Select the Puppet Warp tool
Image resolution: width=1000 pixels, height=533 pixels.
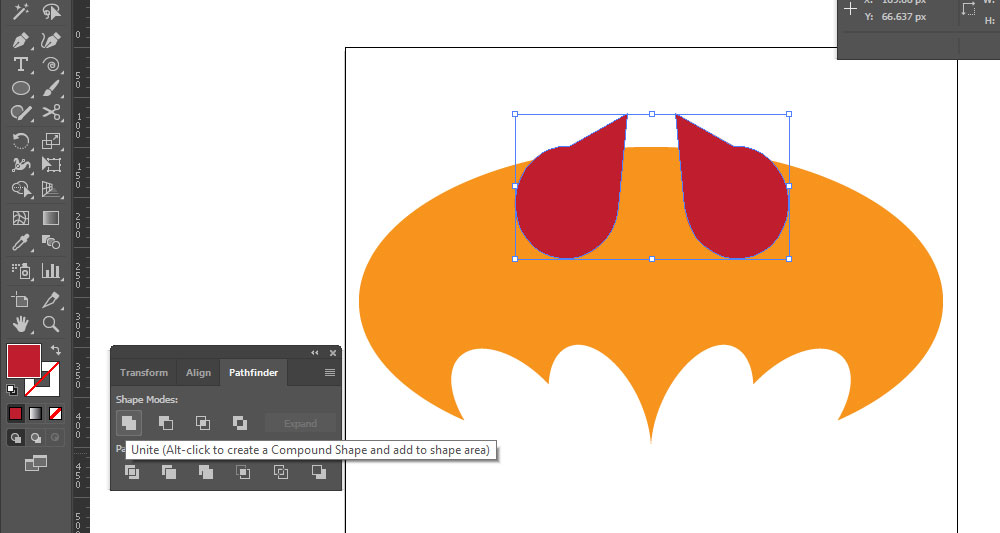20,164
